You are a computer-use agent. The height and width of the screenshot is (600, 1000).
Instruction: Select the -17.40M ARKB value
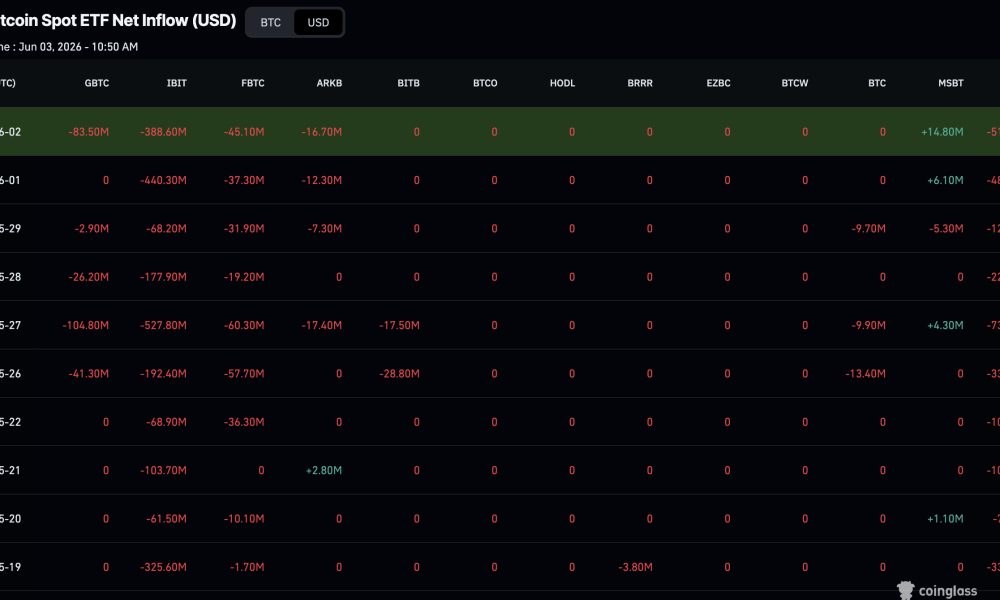321,325
